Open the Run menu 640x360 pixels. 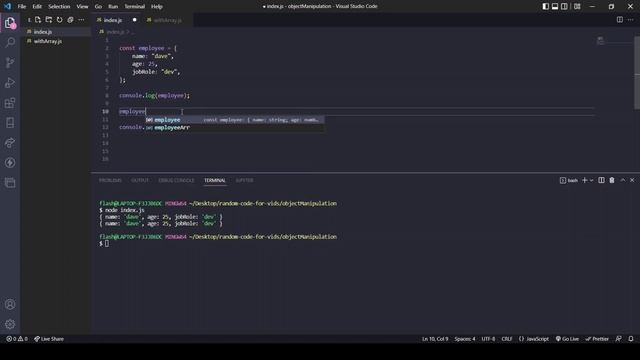coord(113,7)
